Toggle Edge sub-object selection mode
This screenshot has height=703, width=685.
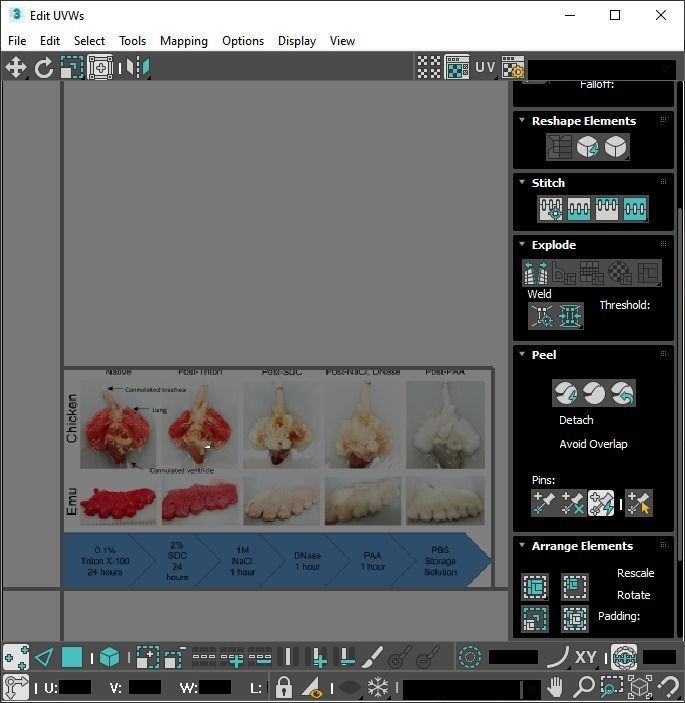(x=44, y=657)
